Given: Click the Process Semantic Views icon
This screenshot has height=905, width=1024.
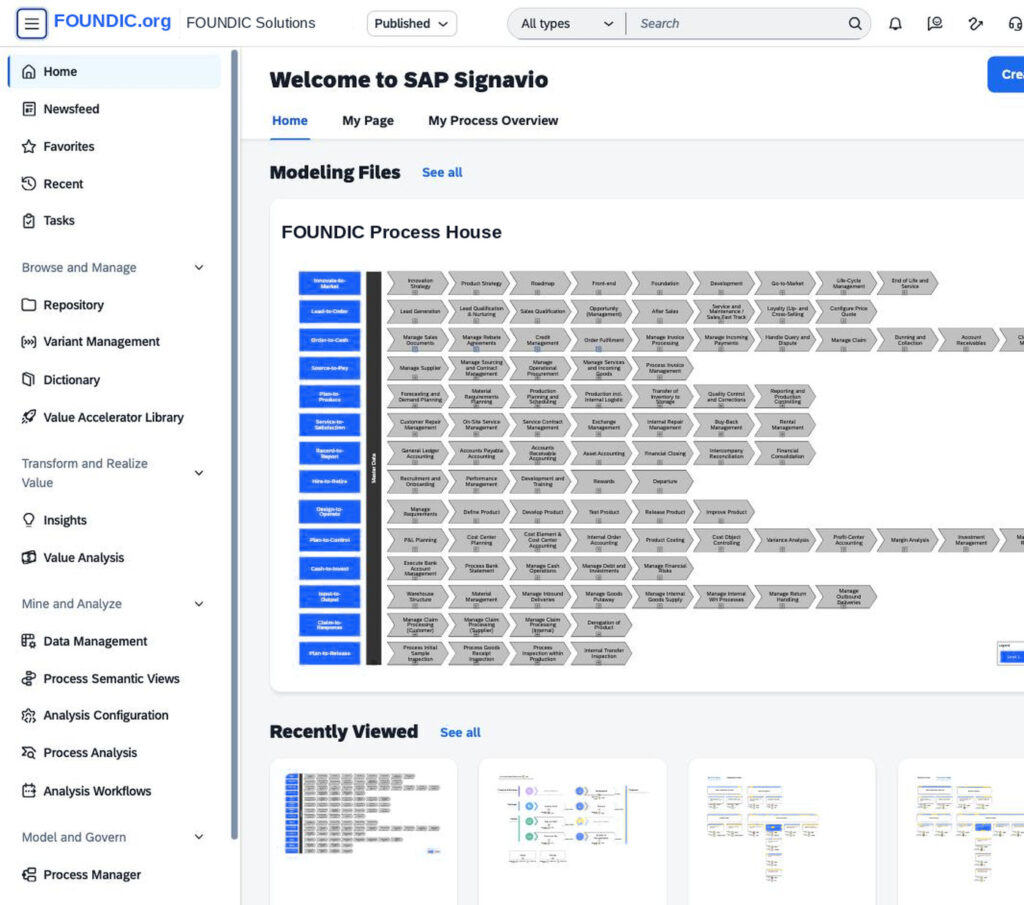Looking at the screenshot, I should click(x=29, y=678).
